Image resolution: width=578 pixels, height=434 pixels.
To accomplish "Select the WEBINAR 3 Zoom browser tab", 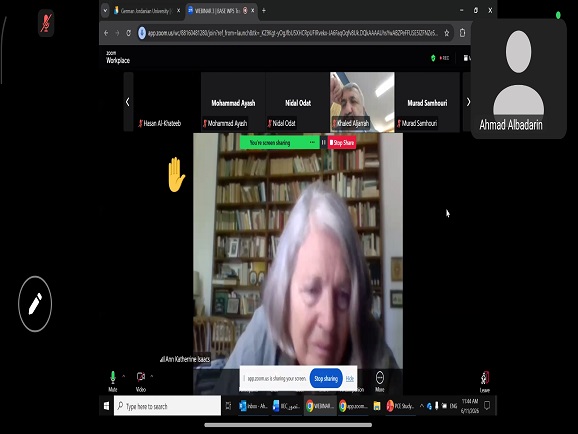I will point(217,11).
